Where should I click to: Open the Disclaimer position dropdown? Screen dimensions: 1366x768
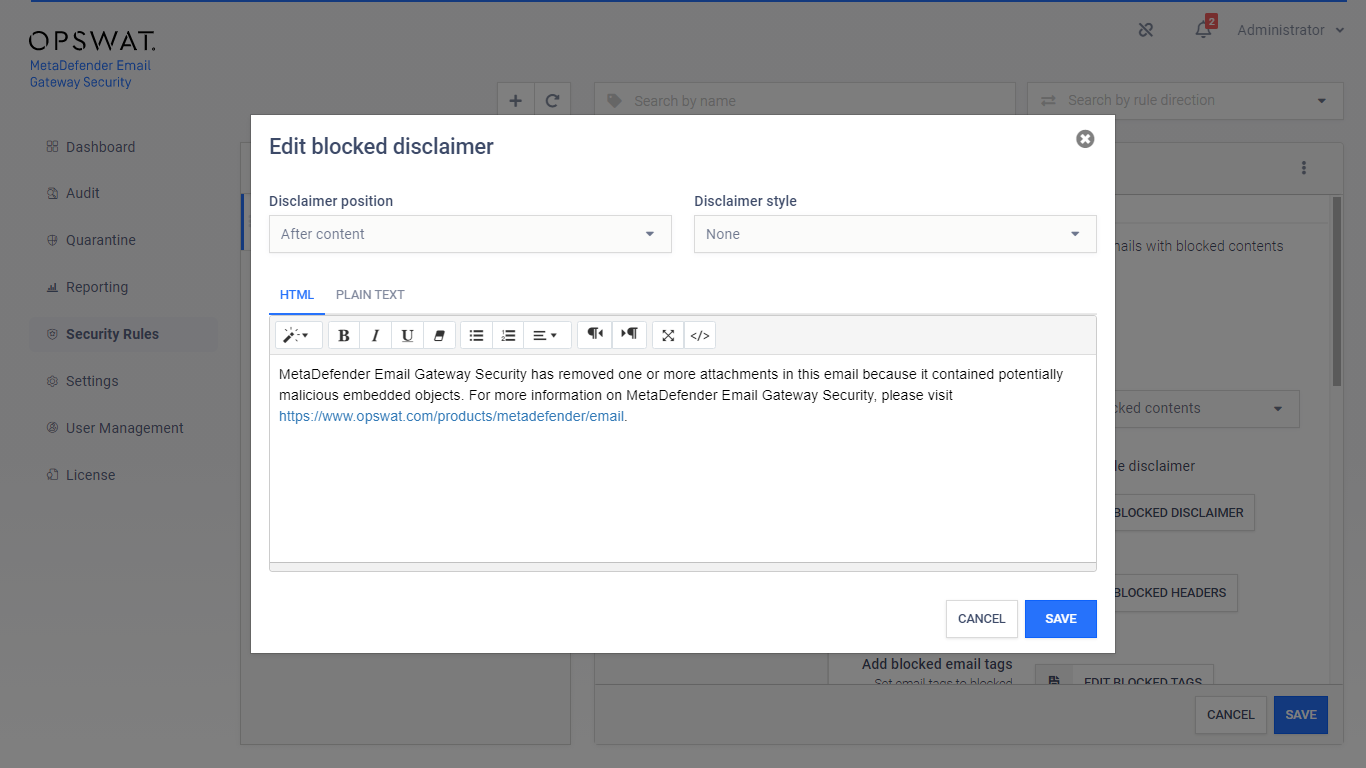470,234
